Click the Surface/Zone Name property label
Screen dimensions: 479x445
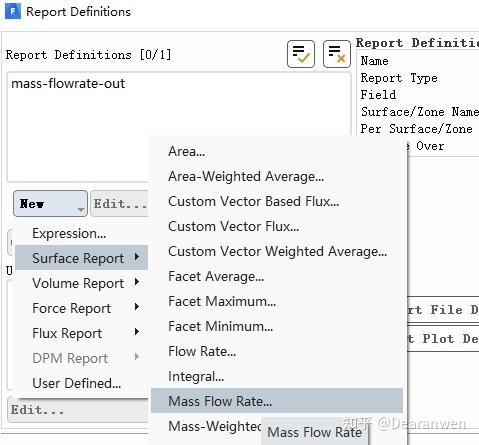click(x=419, y=112)
